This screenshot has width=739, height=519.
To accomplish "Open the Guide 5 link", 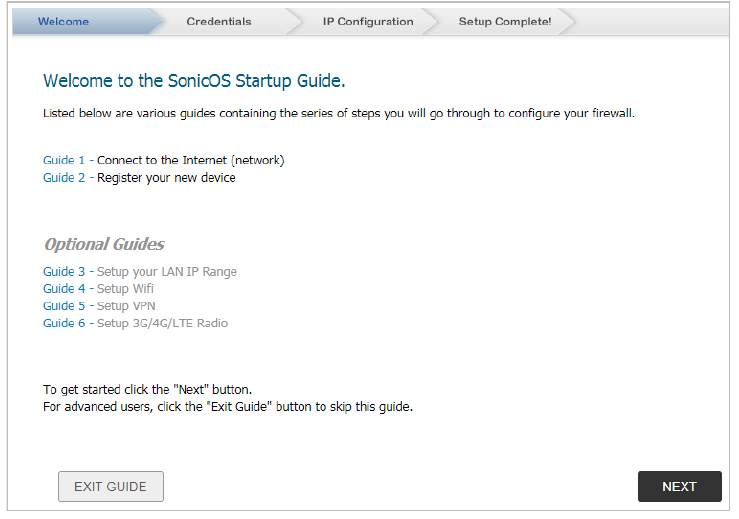I will (x=64, y=306).
